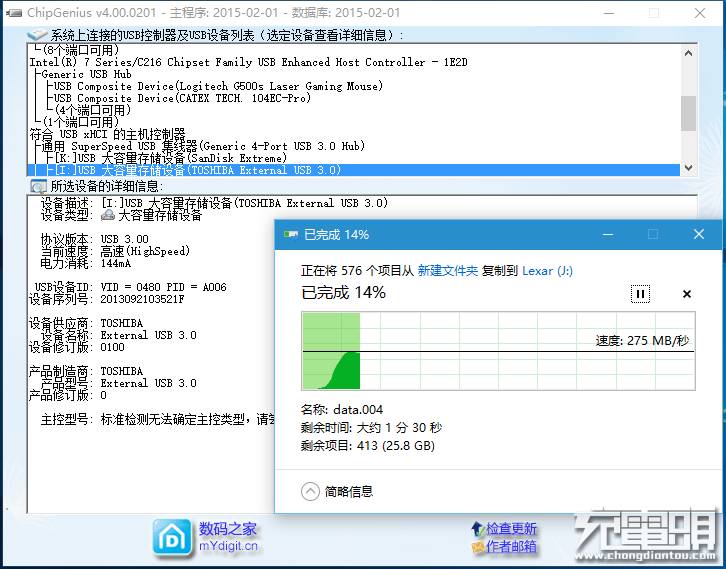Select the TOSHIBA External USB 3.0 row
The height and width of the screenshot is (569, 726).
coord(354,170)
